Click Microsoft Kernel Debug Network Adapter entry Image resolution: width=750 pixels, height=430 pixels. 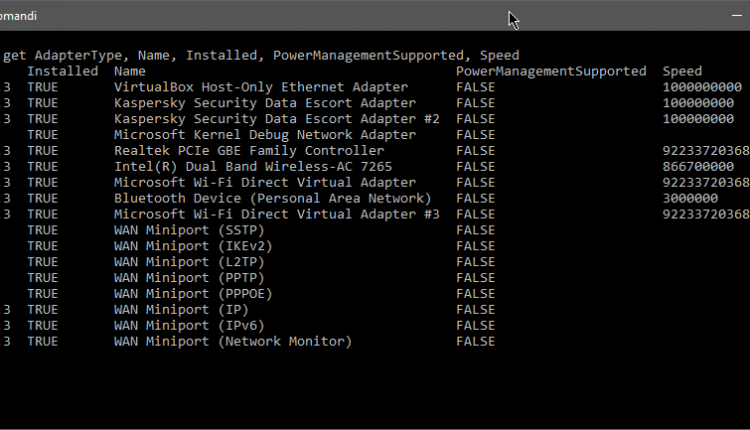click(x=264, y=135)
